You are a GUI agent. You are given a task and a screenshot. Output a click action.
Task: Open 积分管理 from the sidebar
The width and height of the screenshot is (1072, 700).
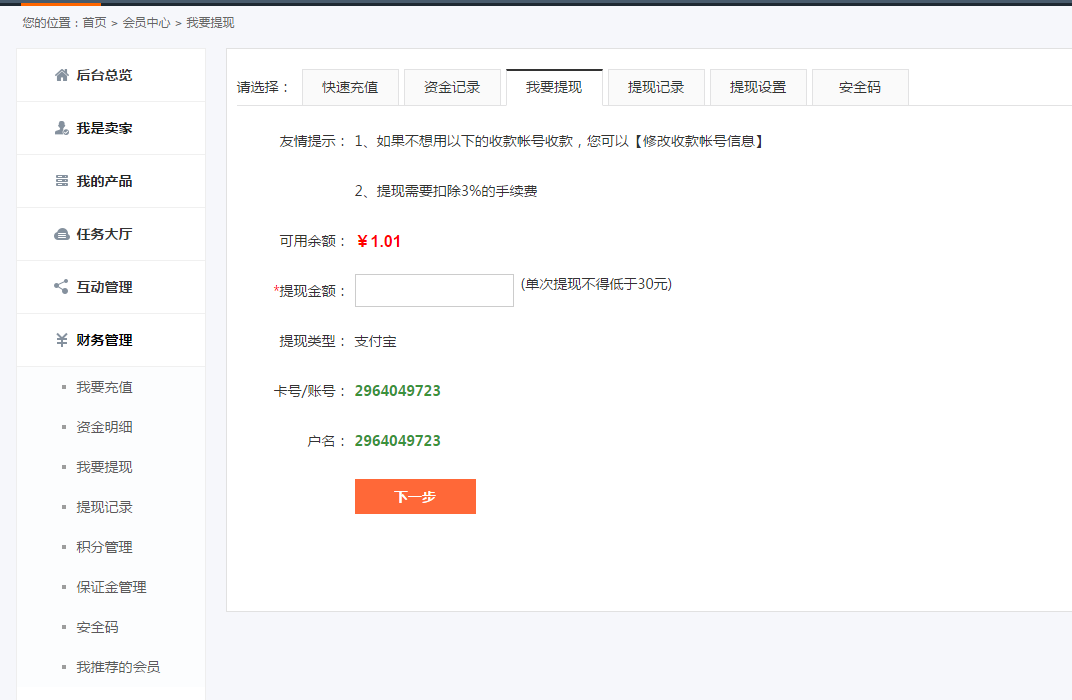click(103, 547)
